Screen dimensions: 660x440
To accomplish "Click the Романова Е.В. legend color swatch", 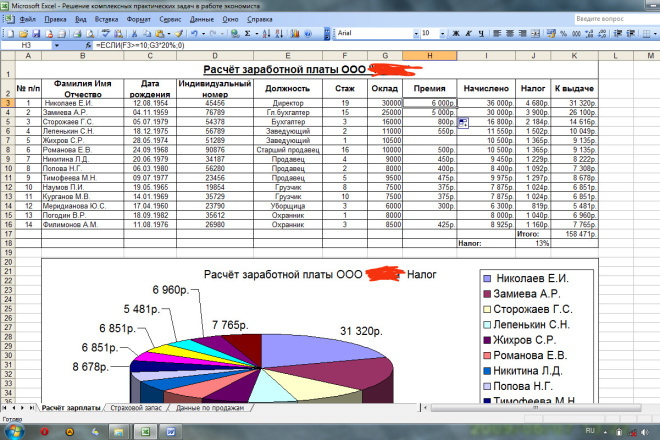I will [x=487, y=355].
